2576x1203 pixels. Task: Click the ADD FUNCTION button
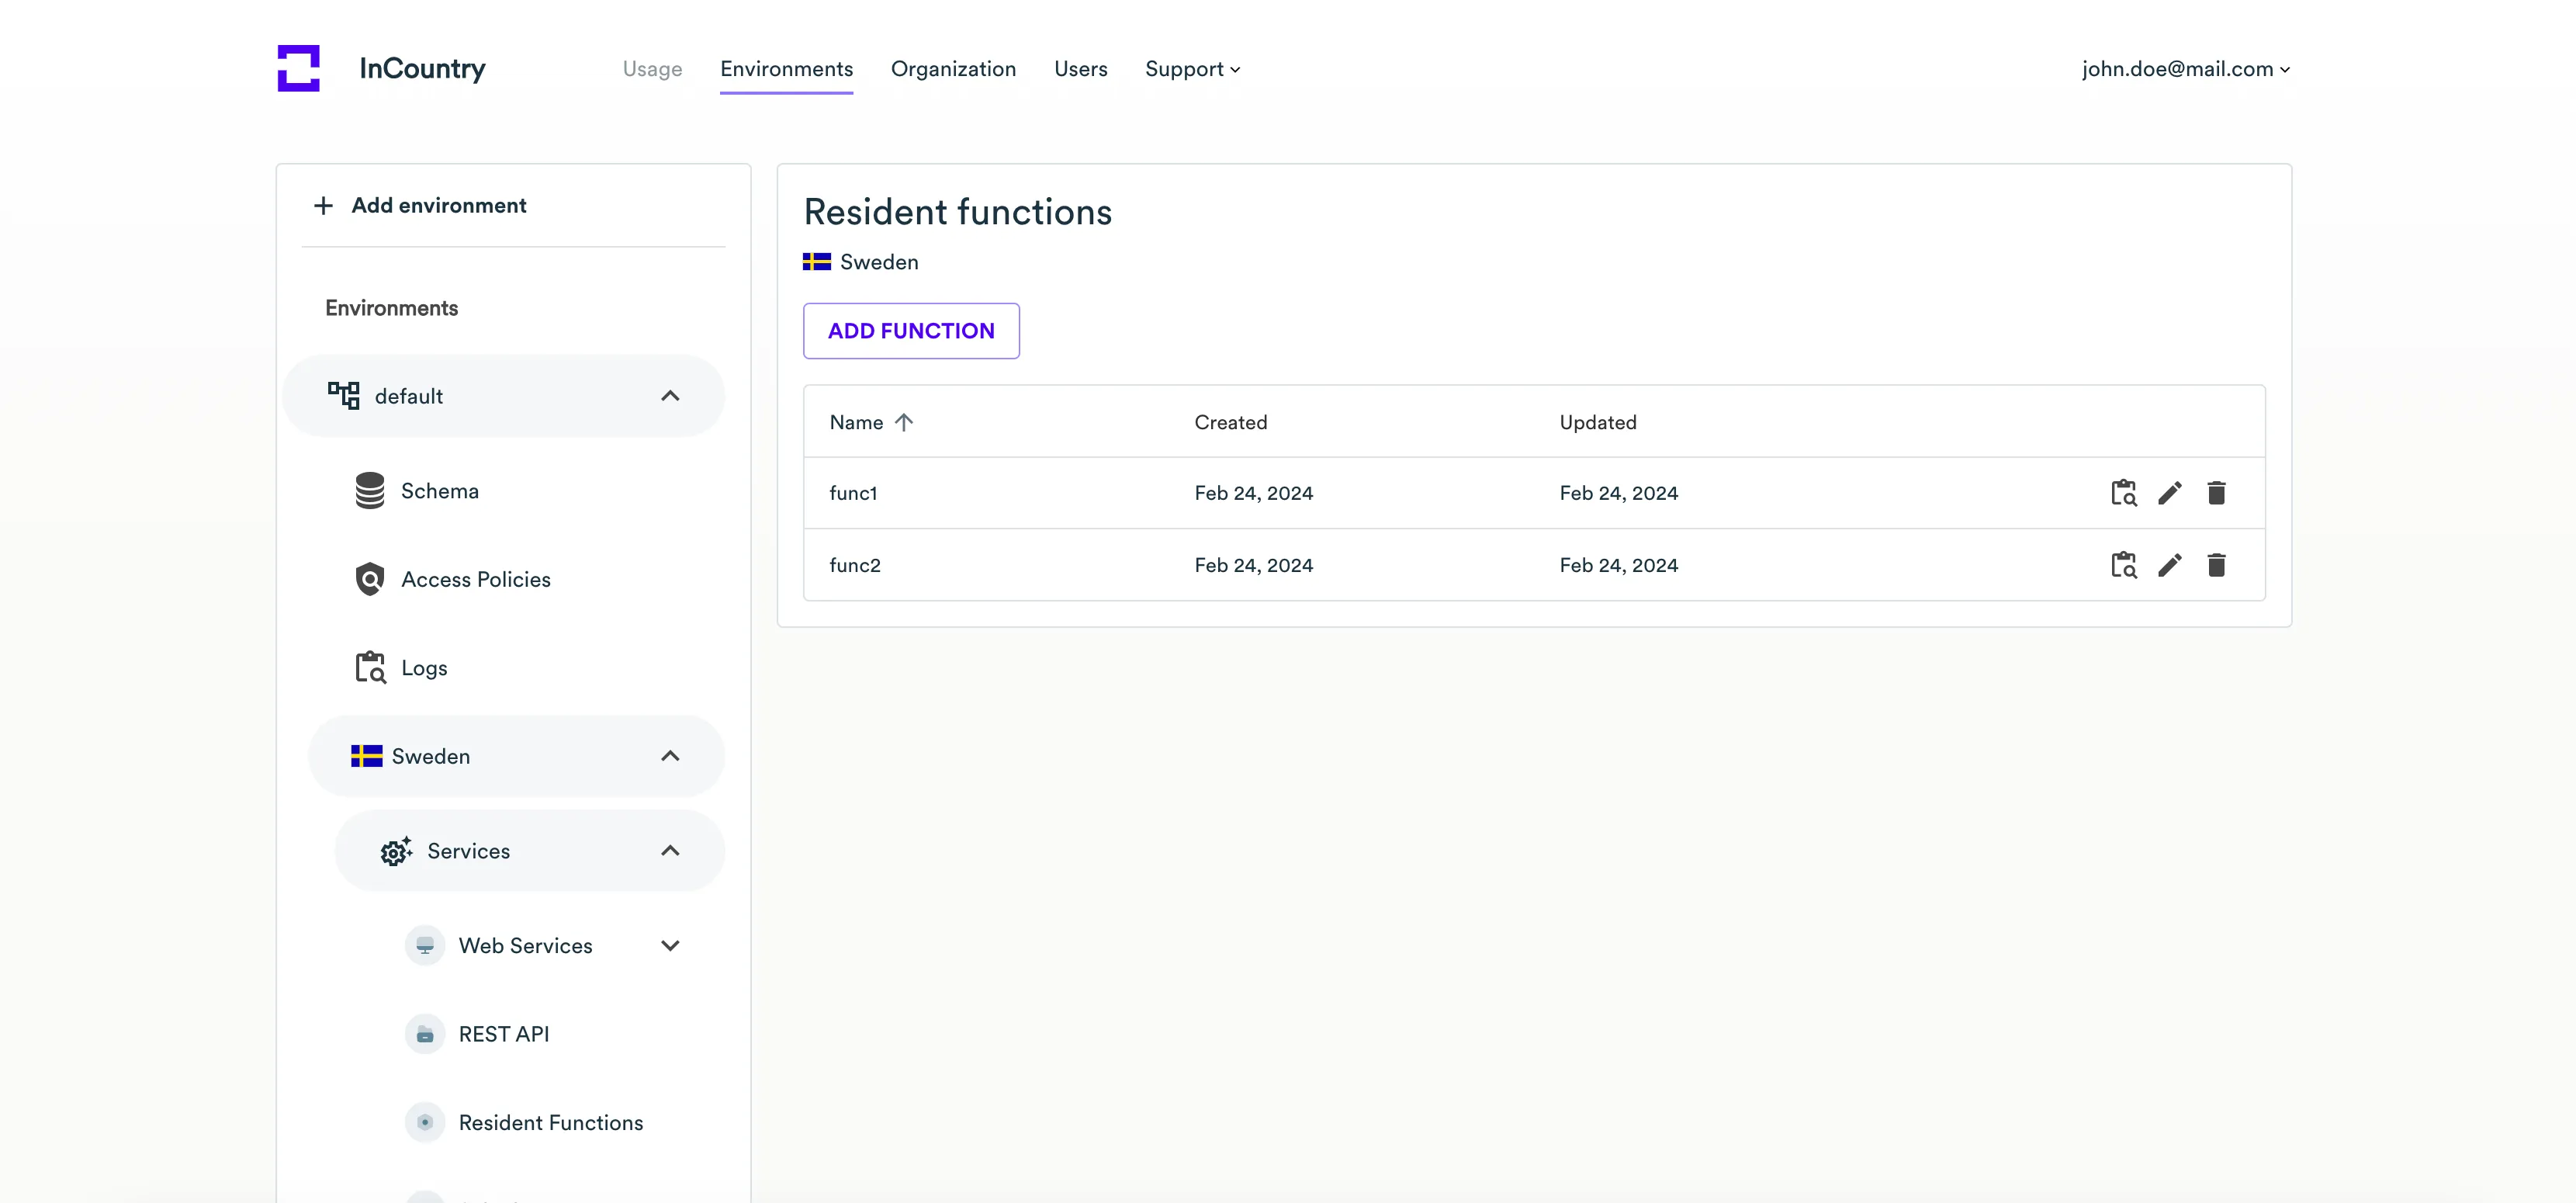coord(910,331)
